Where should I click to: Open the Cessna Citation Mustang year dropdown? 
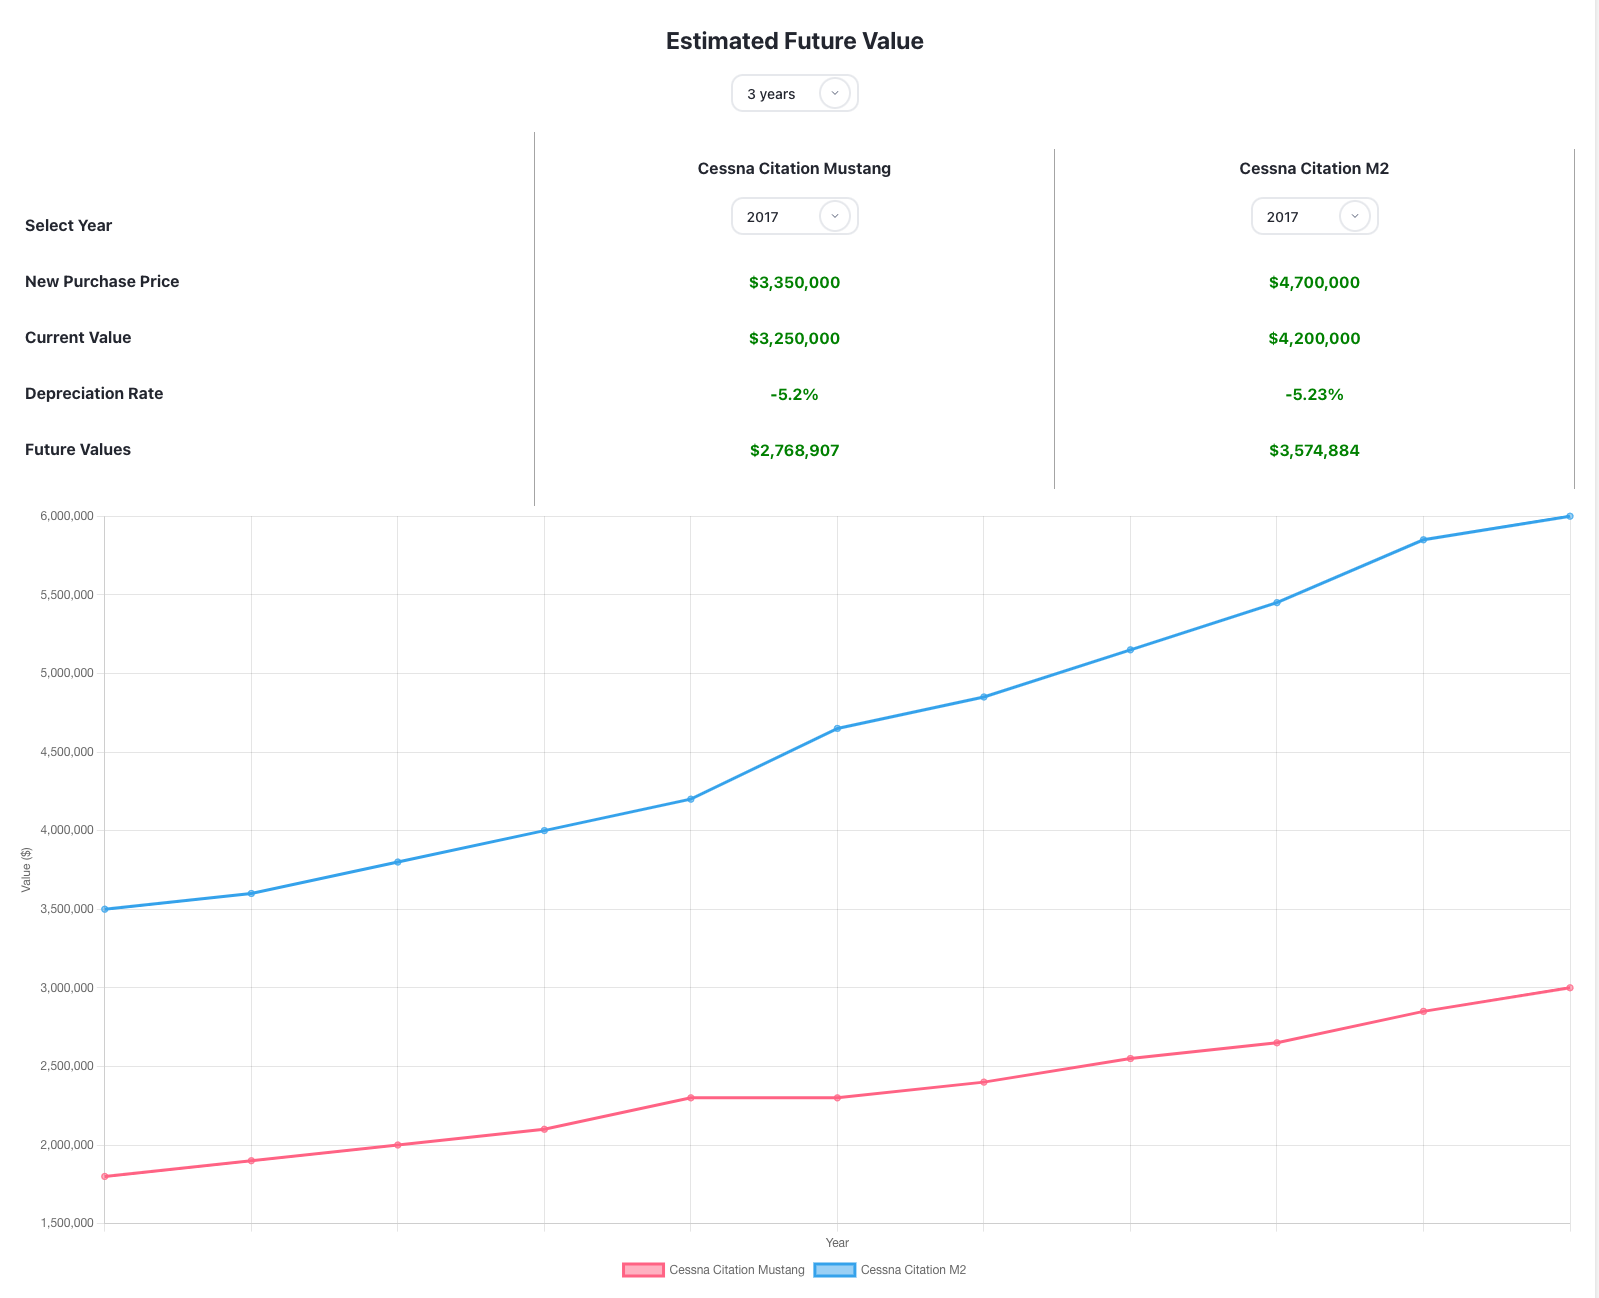pyautogui.click(x=795, y=216)
